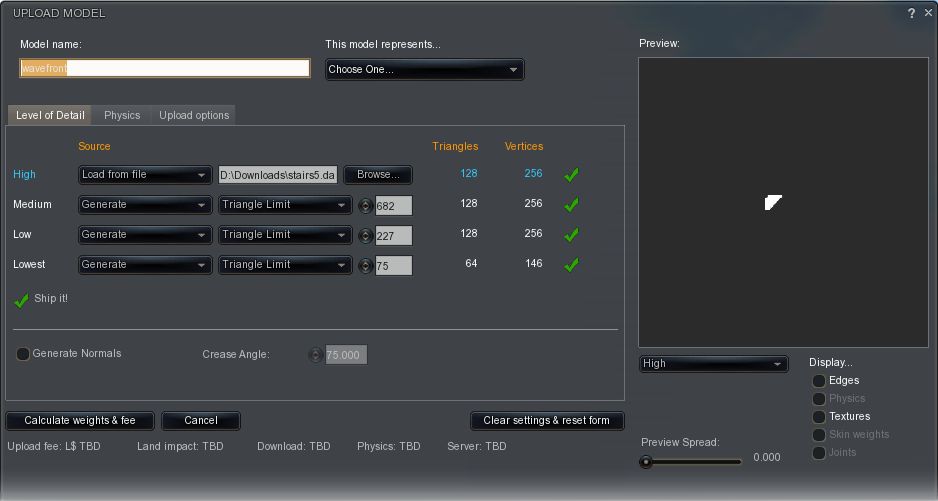Open the Upload options tab

pos(194,115)
